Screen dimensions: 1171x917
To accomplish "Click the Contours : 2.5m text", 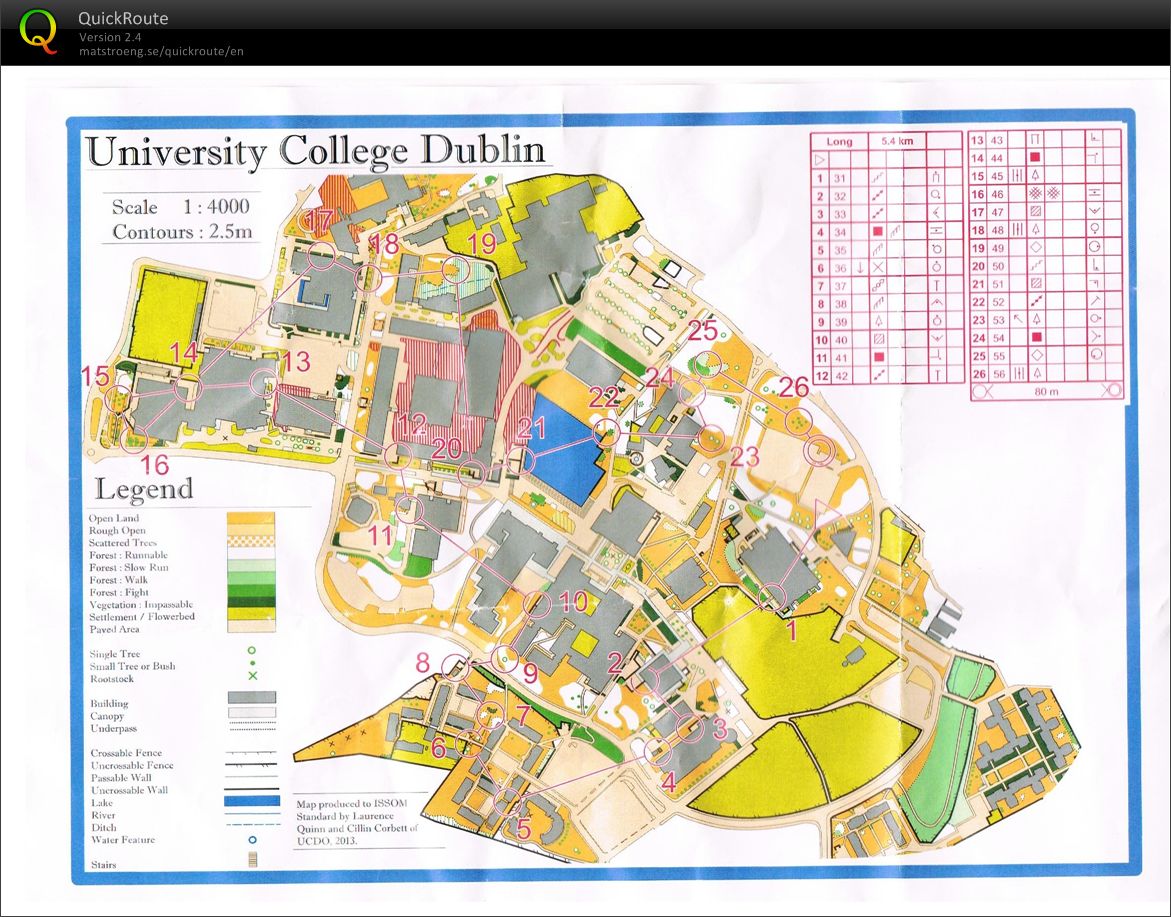I will coord(182,231).
